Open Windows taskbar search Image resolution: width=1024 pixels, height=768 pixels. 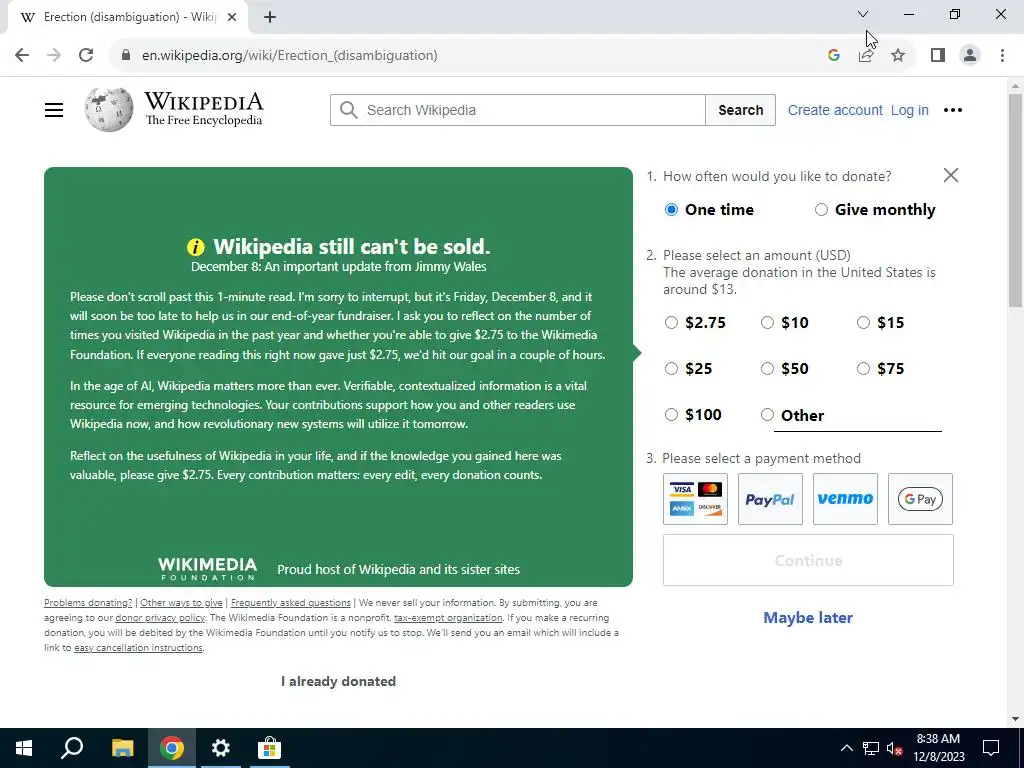point(72,748)
